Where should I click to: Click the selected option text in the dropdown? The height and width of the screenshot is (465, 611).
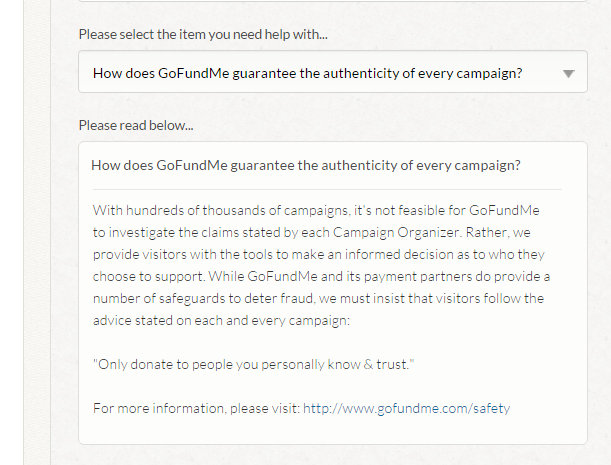pos(307,73)
